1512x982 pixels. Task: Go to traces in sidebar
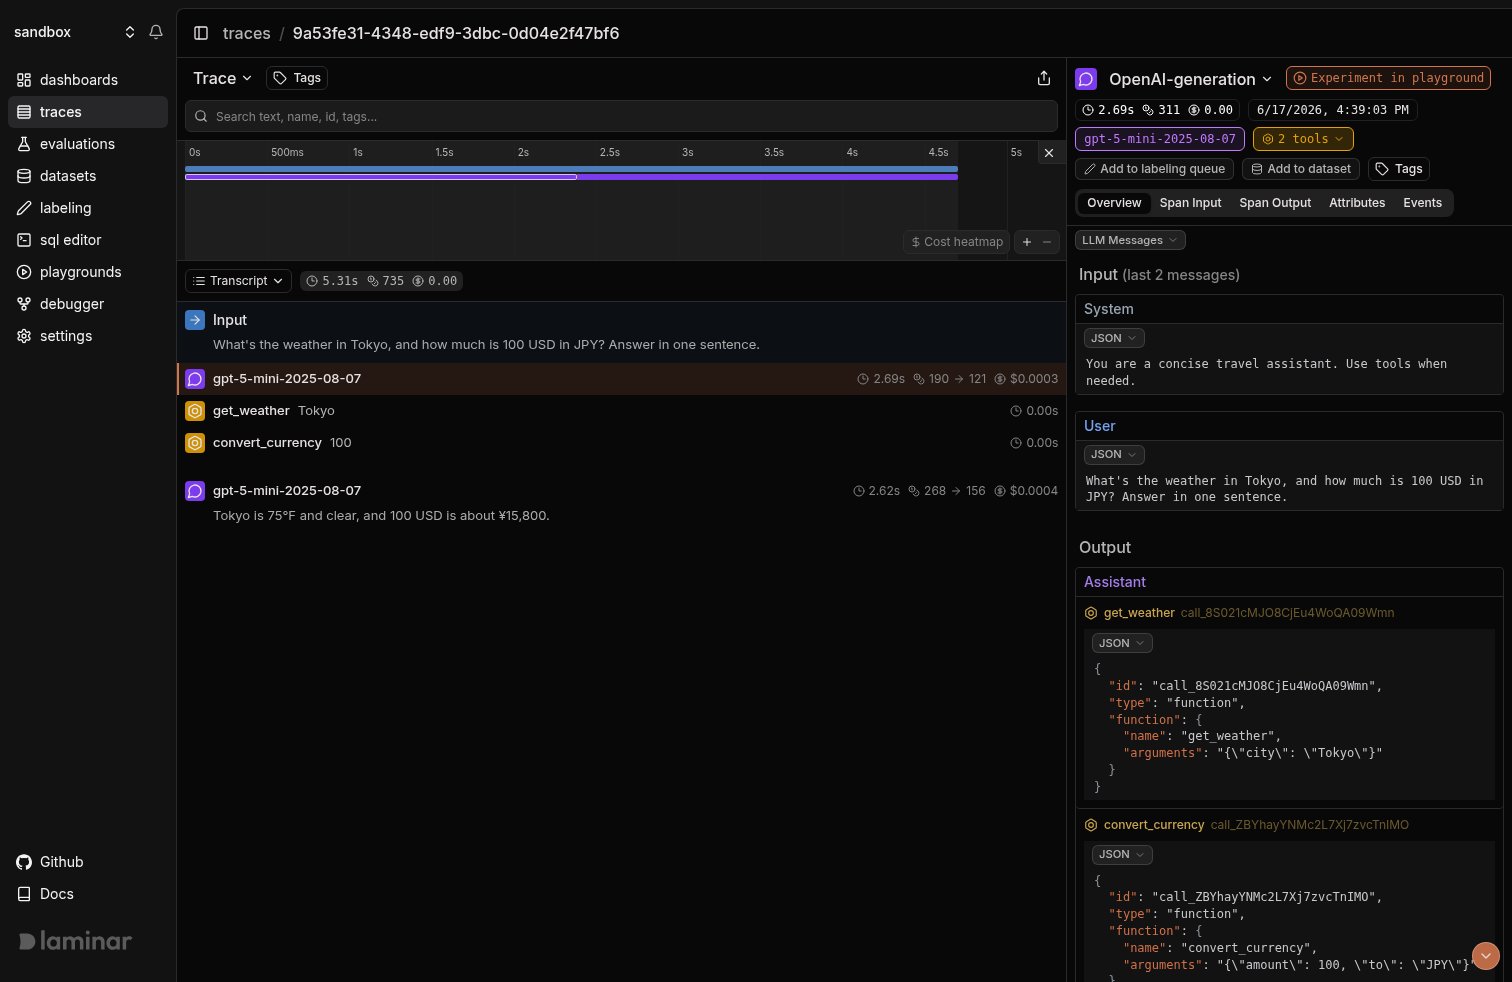[x=88, y=112]
